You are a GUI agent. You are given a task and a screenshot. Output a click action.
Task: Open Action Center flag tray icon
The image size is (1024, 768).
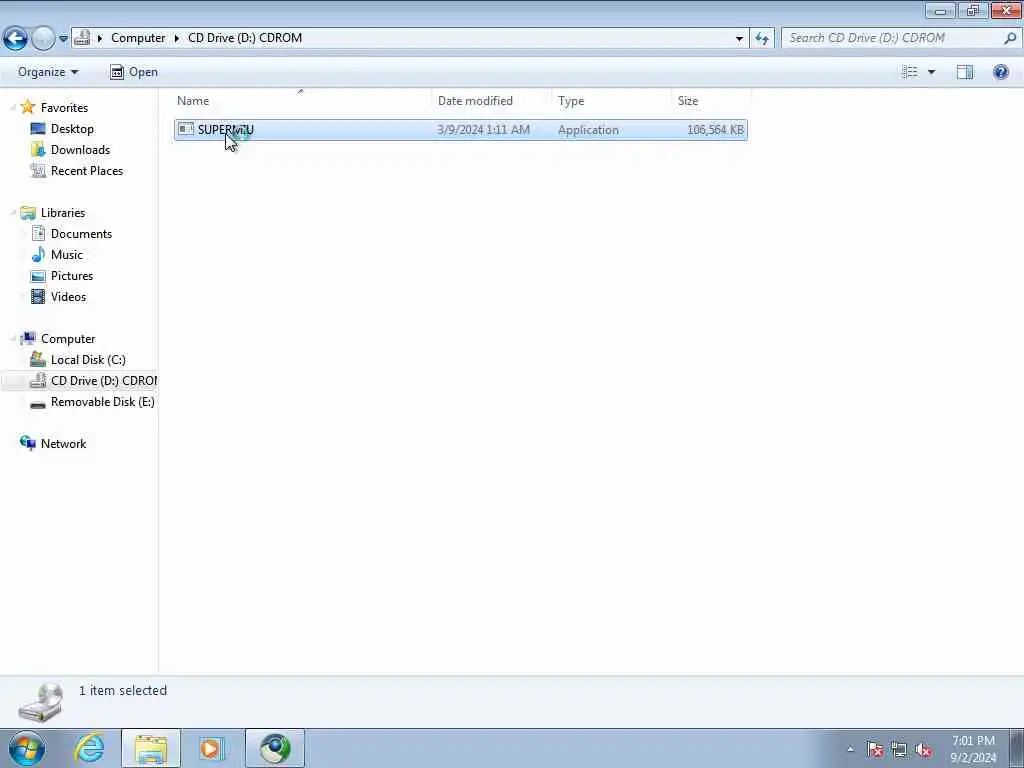click(875, 749)
